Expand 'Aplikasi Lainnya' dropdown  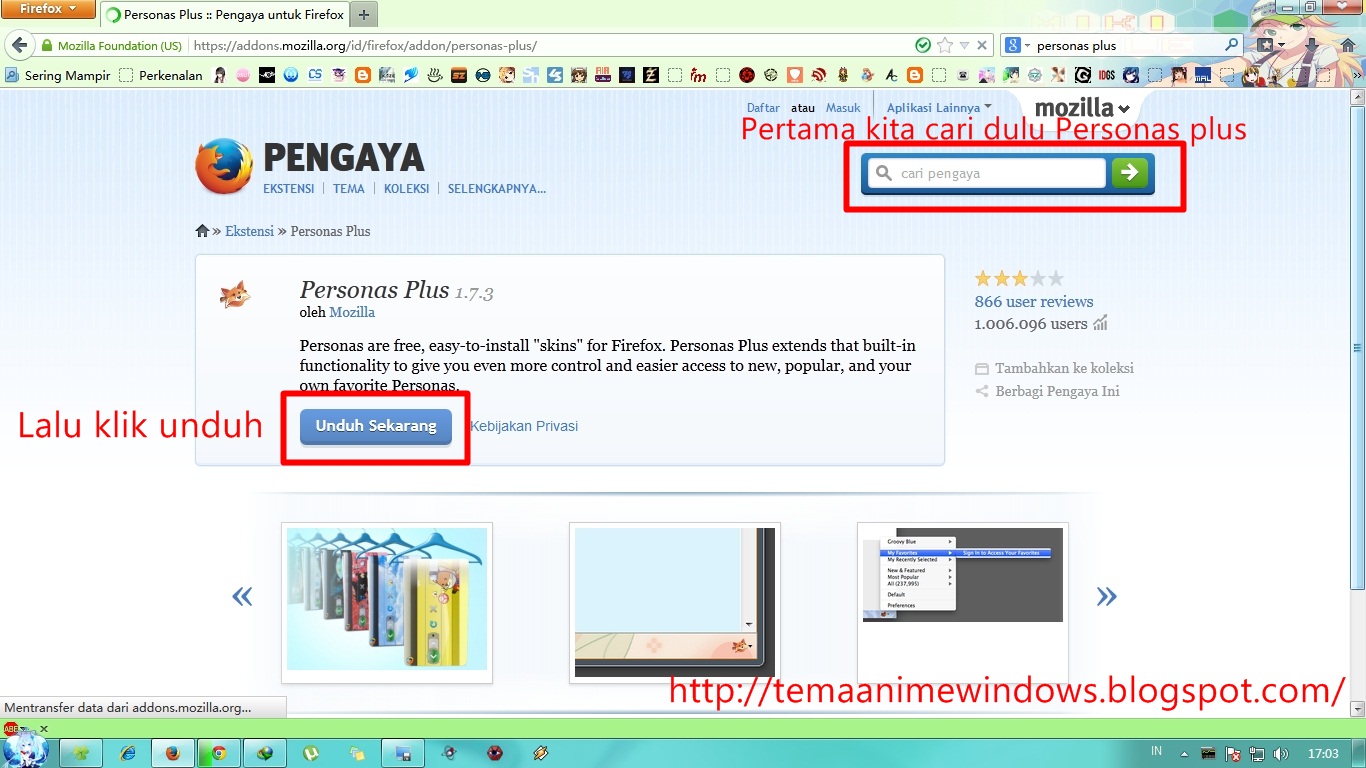939,107
